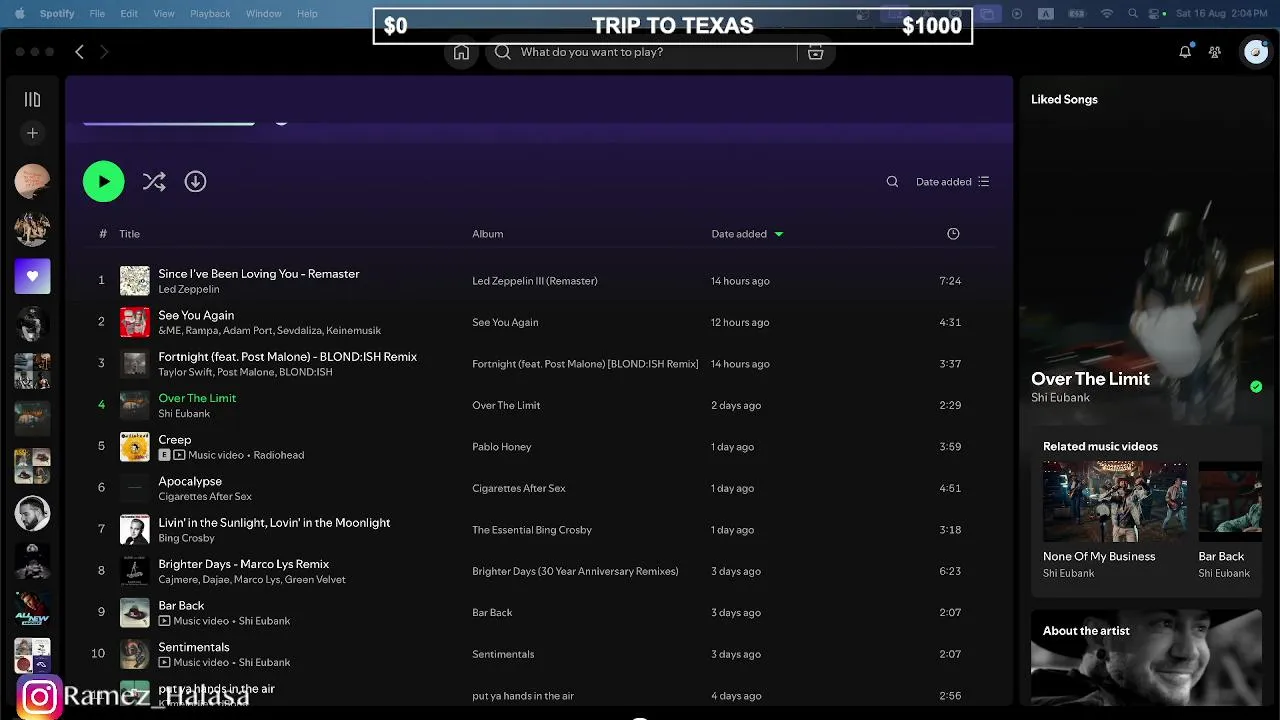Go back with the left arrow
The image size is (1280, 720).
point(79,52)
